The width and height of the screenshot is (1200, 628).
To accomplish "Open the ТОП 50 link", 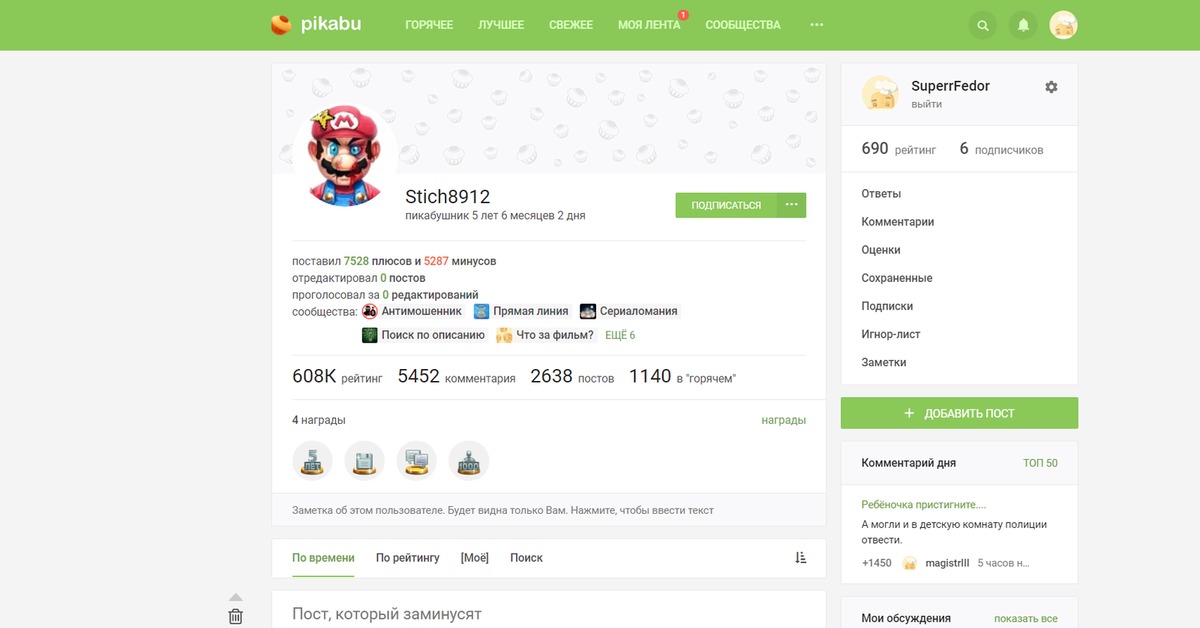I will (1040, 463).
